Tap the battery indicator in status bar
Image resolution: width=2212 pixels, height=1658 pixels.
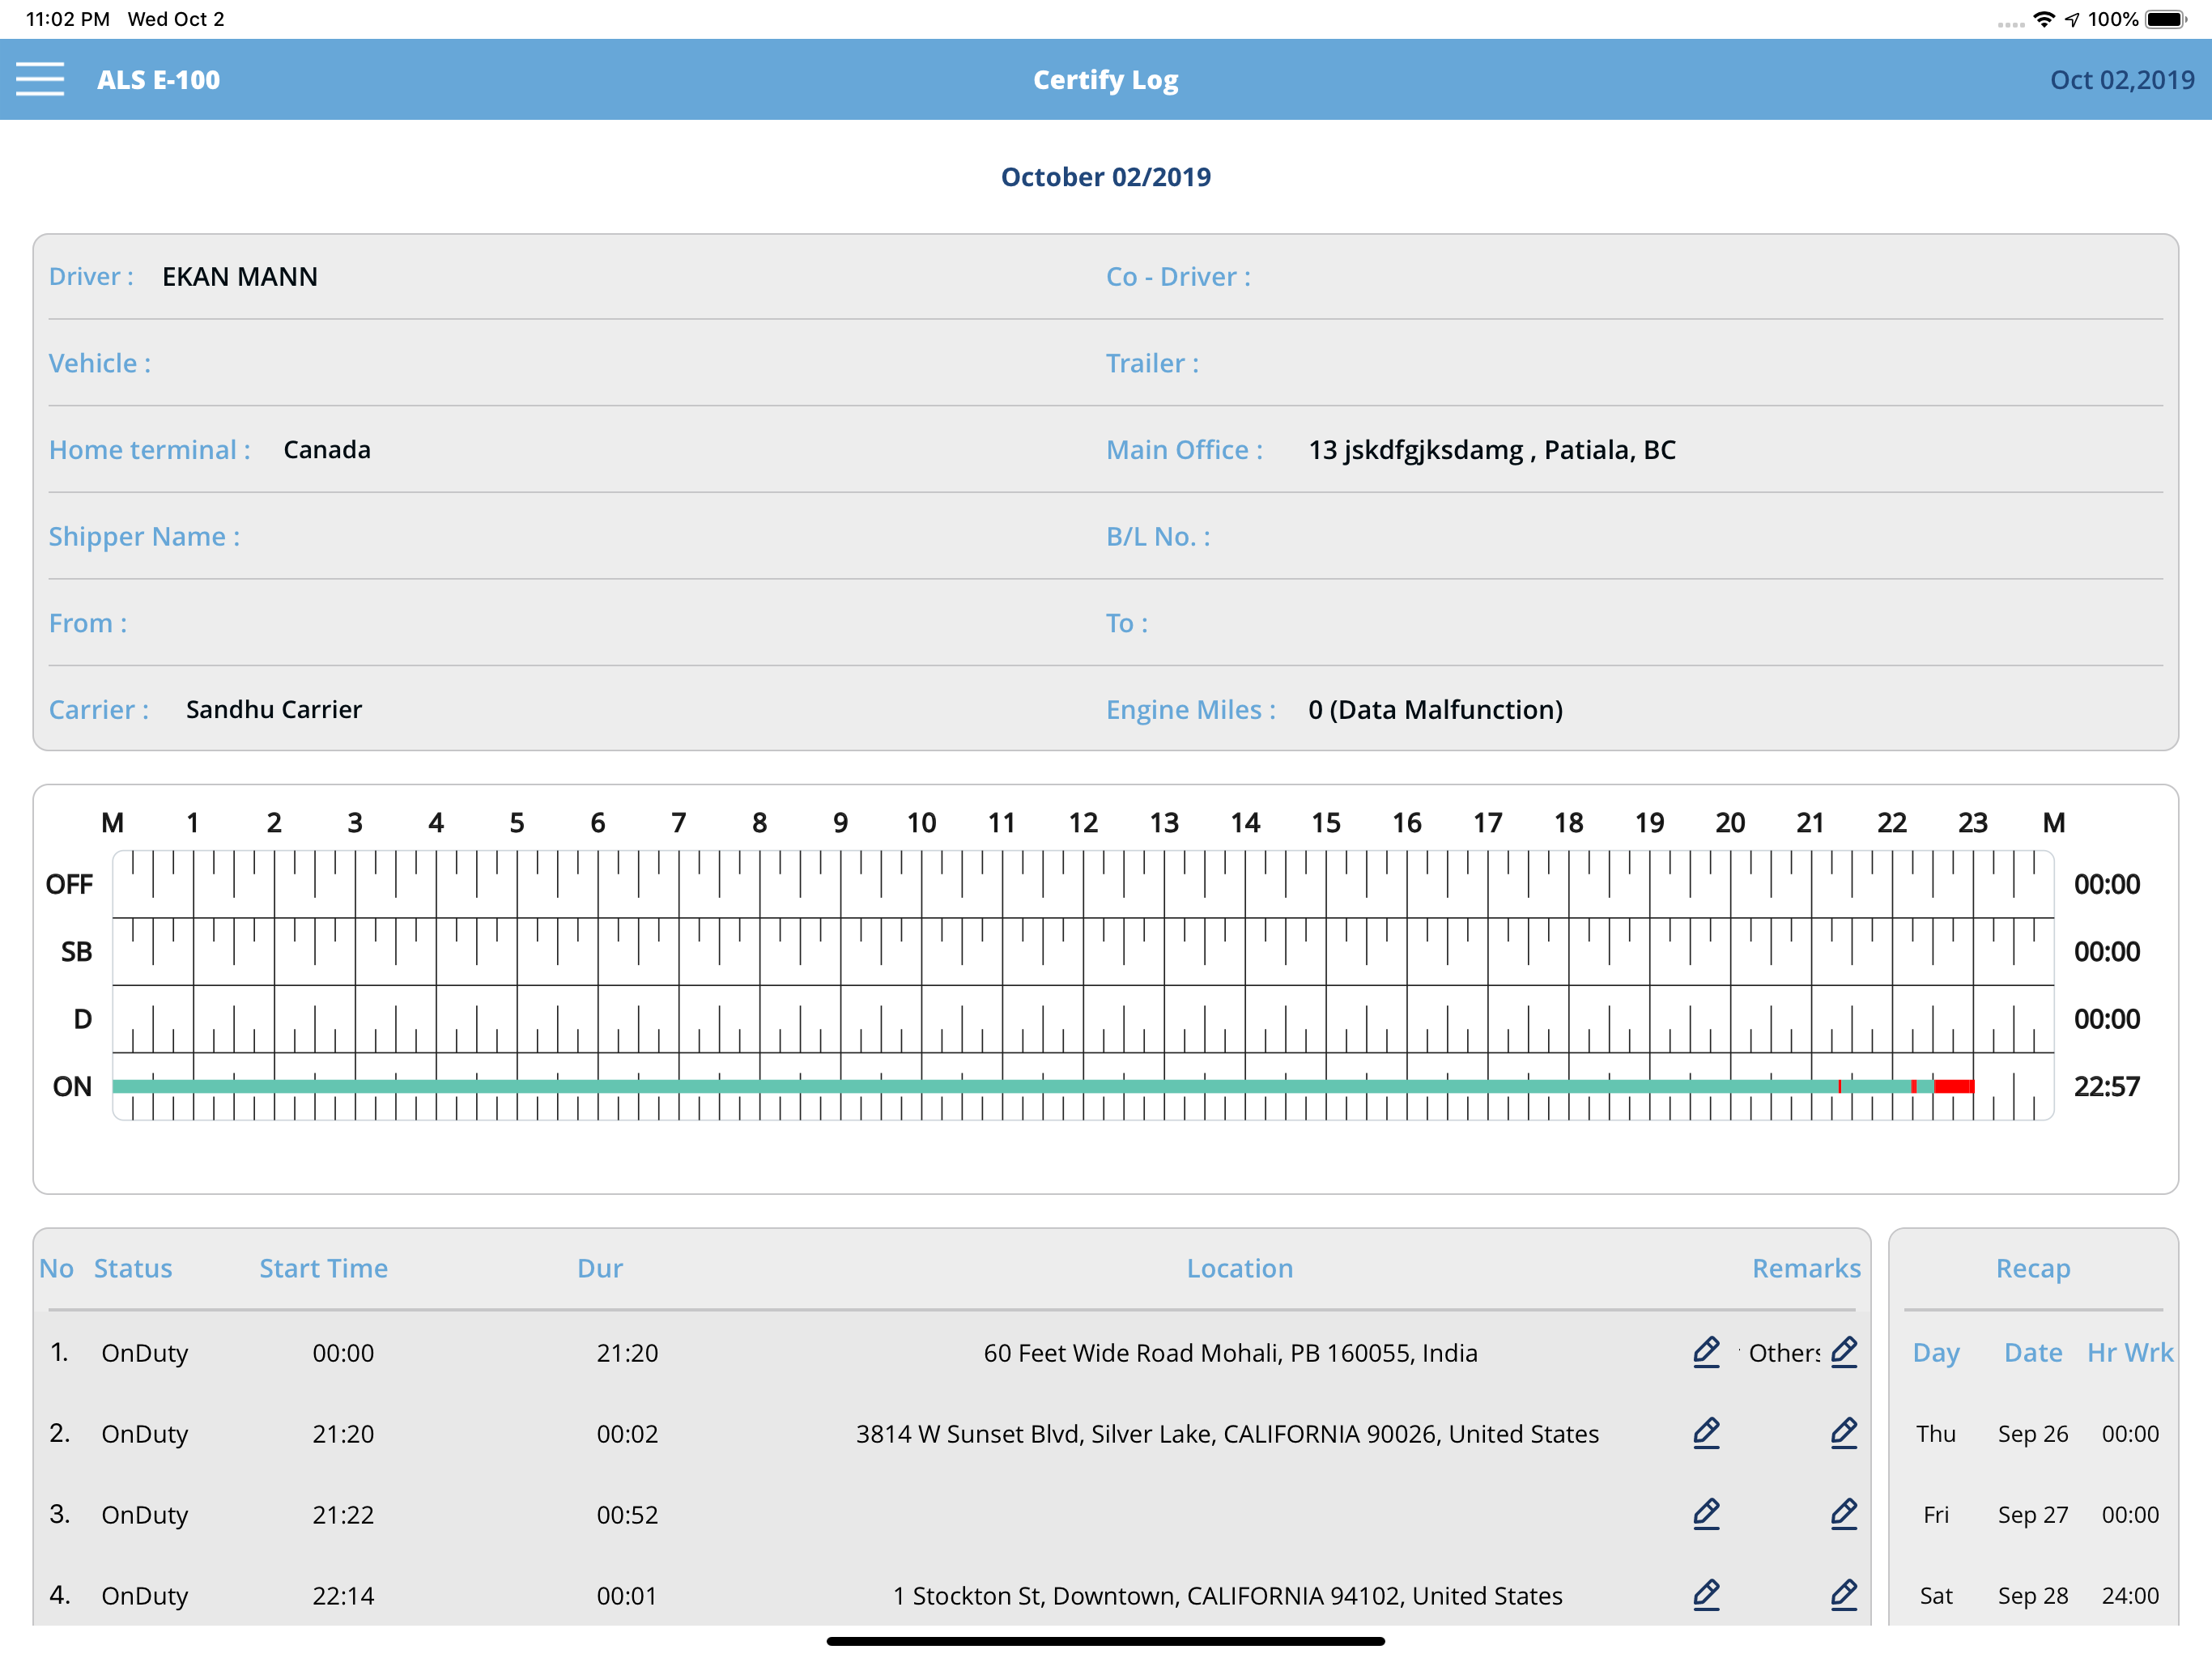(x=2167, y=19)
